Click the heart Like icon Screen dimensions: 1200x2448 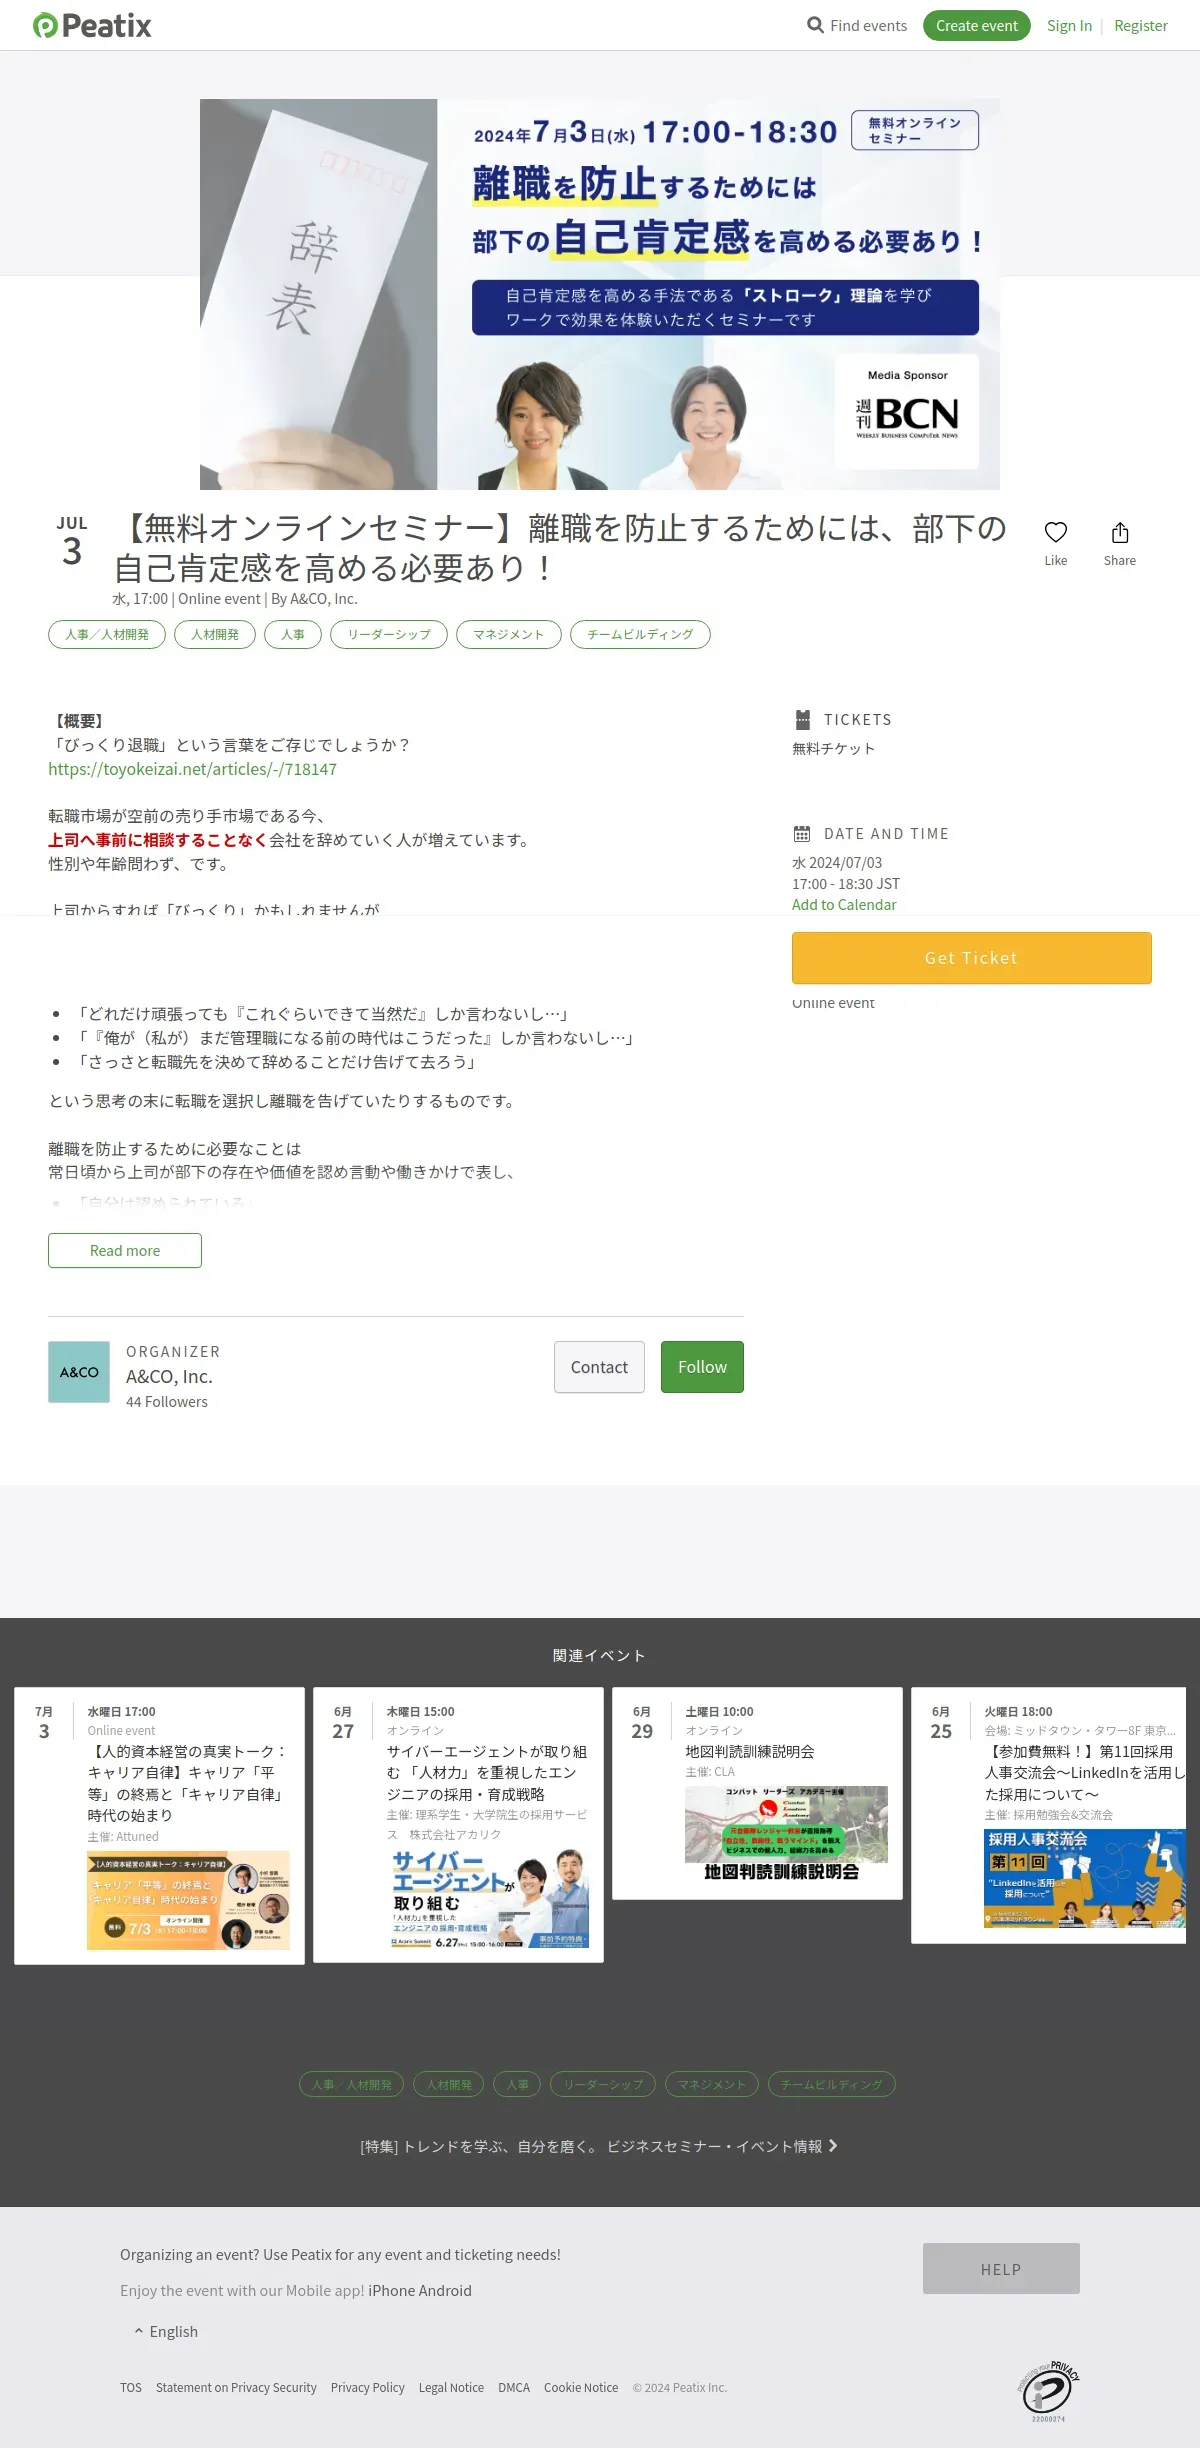click(1056, 532)
